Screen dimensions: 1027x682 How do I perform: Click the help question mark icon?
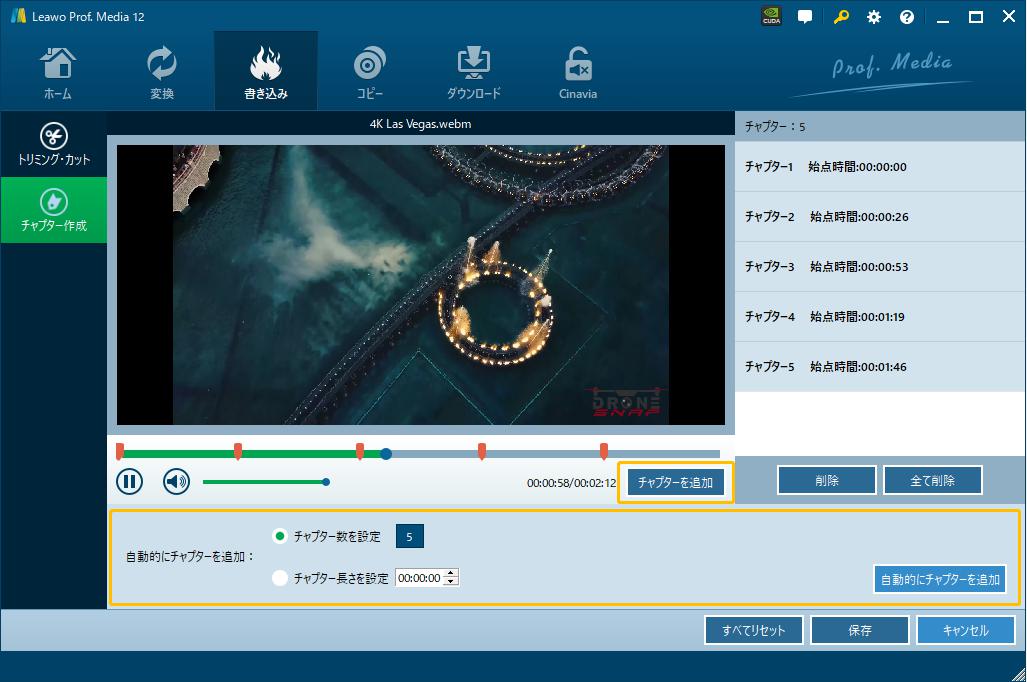click(x=907, y=17)
